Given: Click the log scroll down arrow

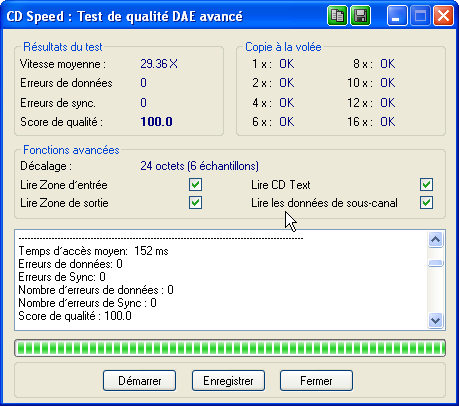Looking at the screenshot, I should (x=435, y=320).
